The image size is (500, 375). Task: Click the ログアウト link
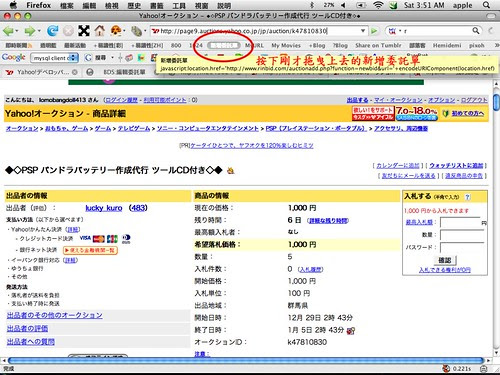(474, 100)
